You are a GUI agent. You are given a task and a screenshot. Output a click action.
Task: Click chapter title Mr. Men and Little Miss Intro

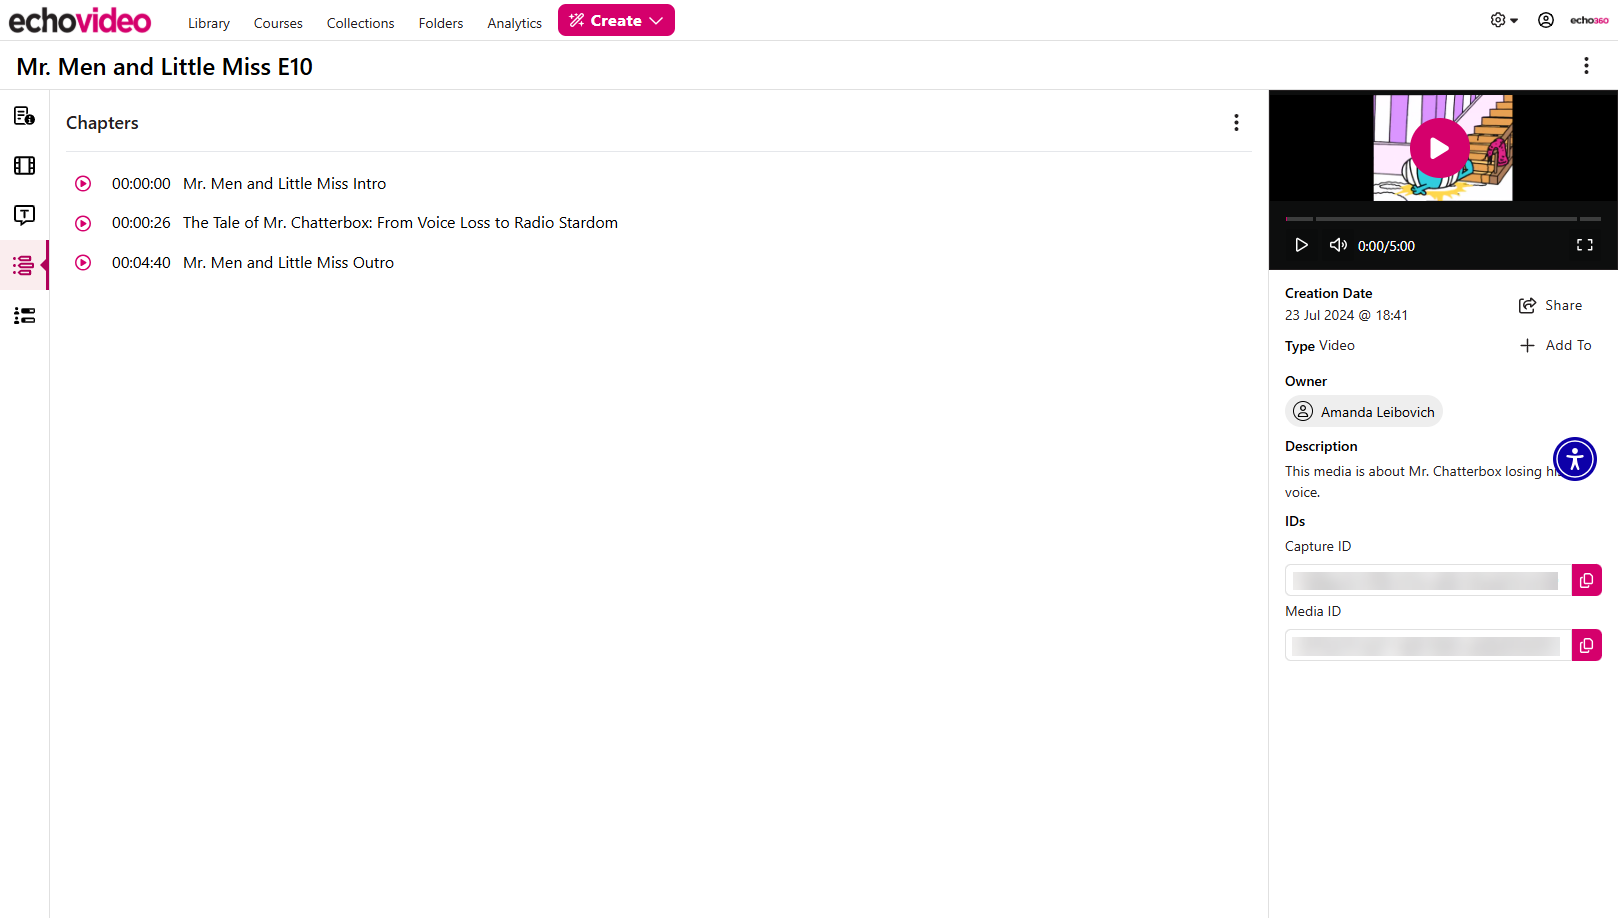(284, 184)
